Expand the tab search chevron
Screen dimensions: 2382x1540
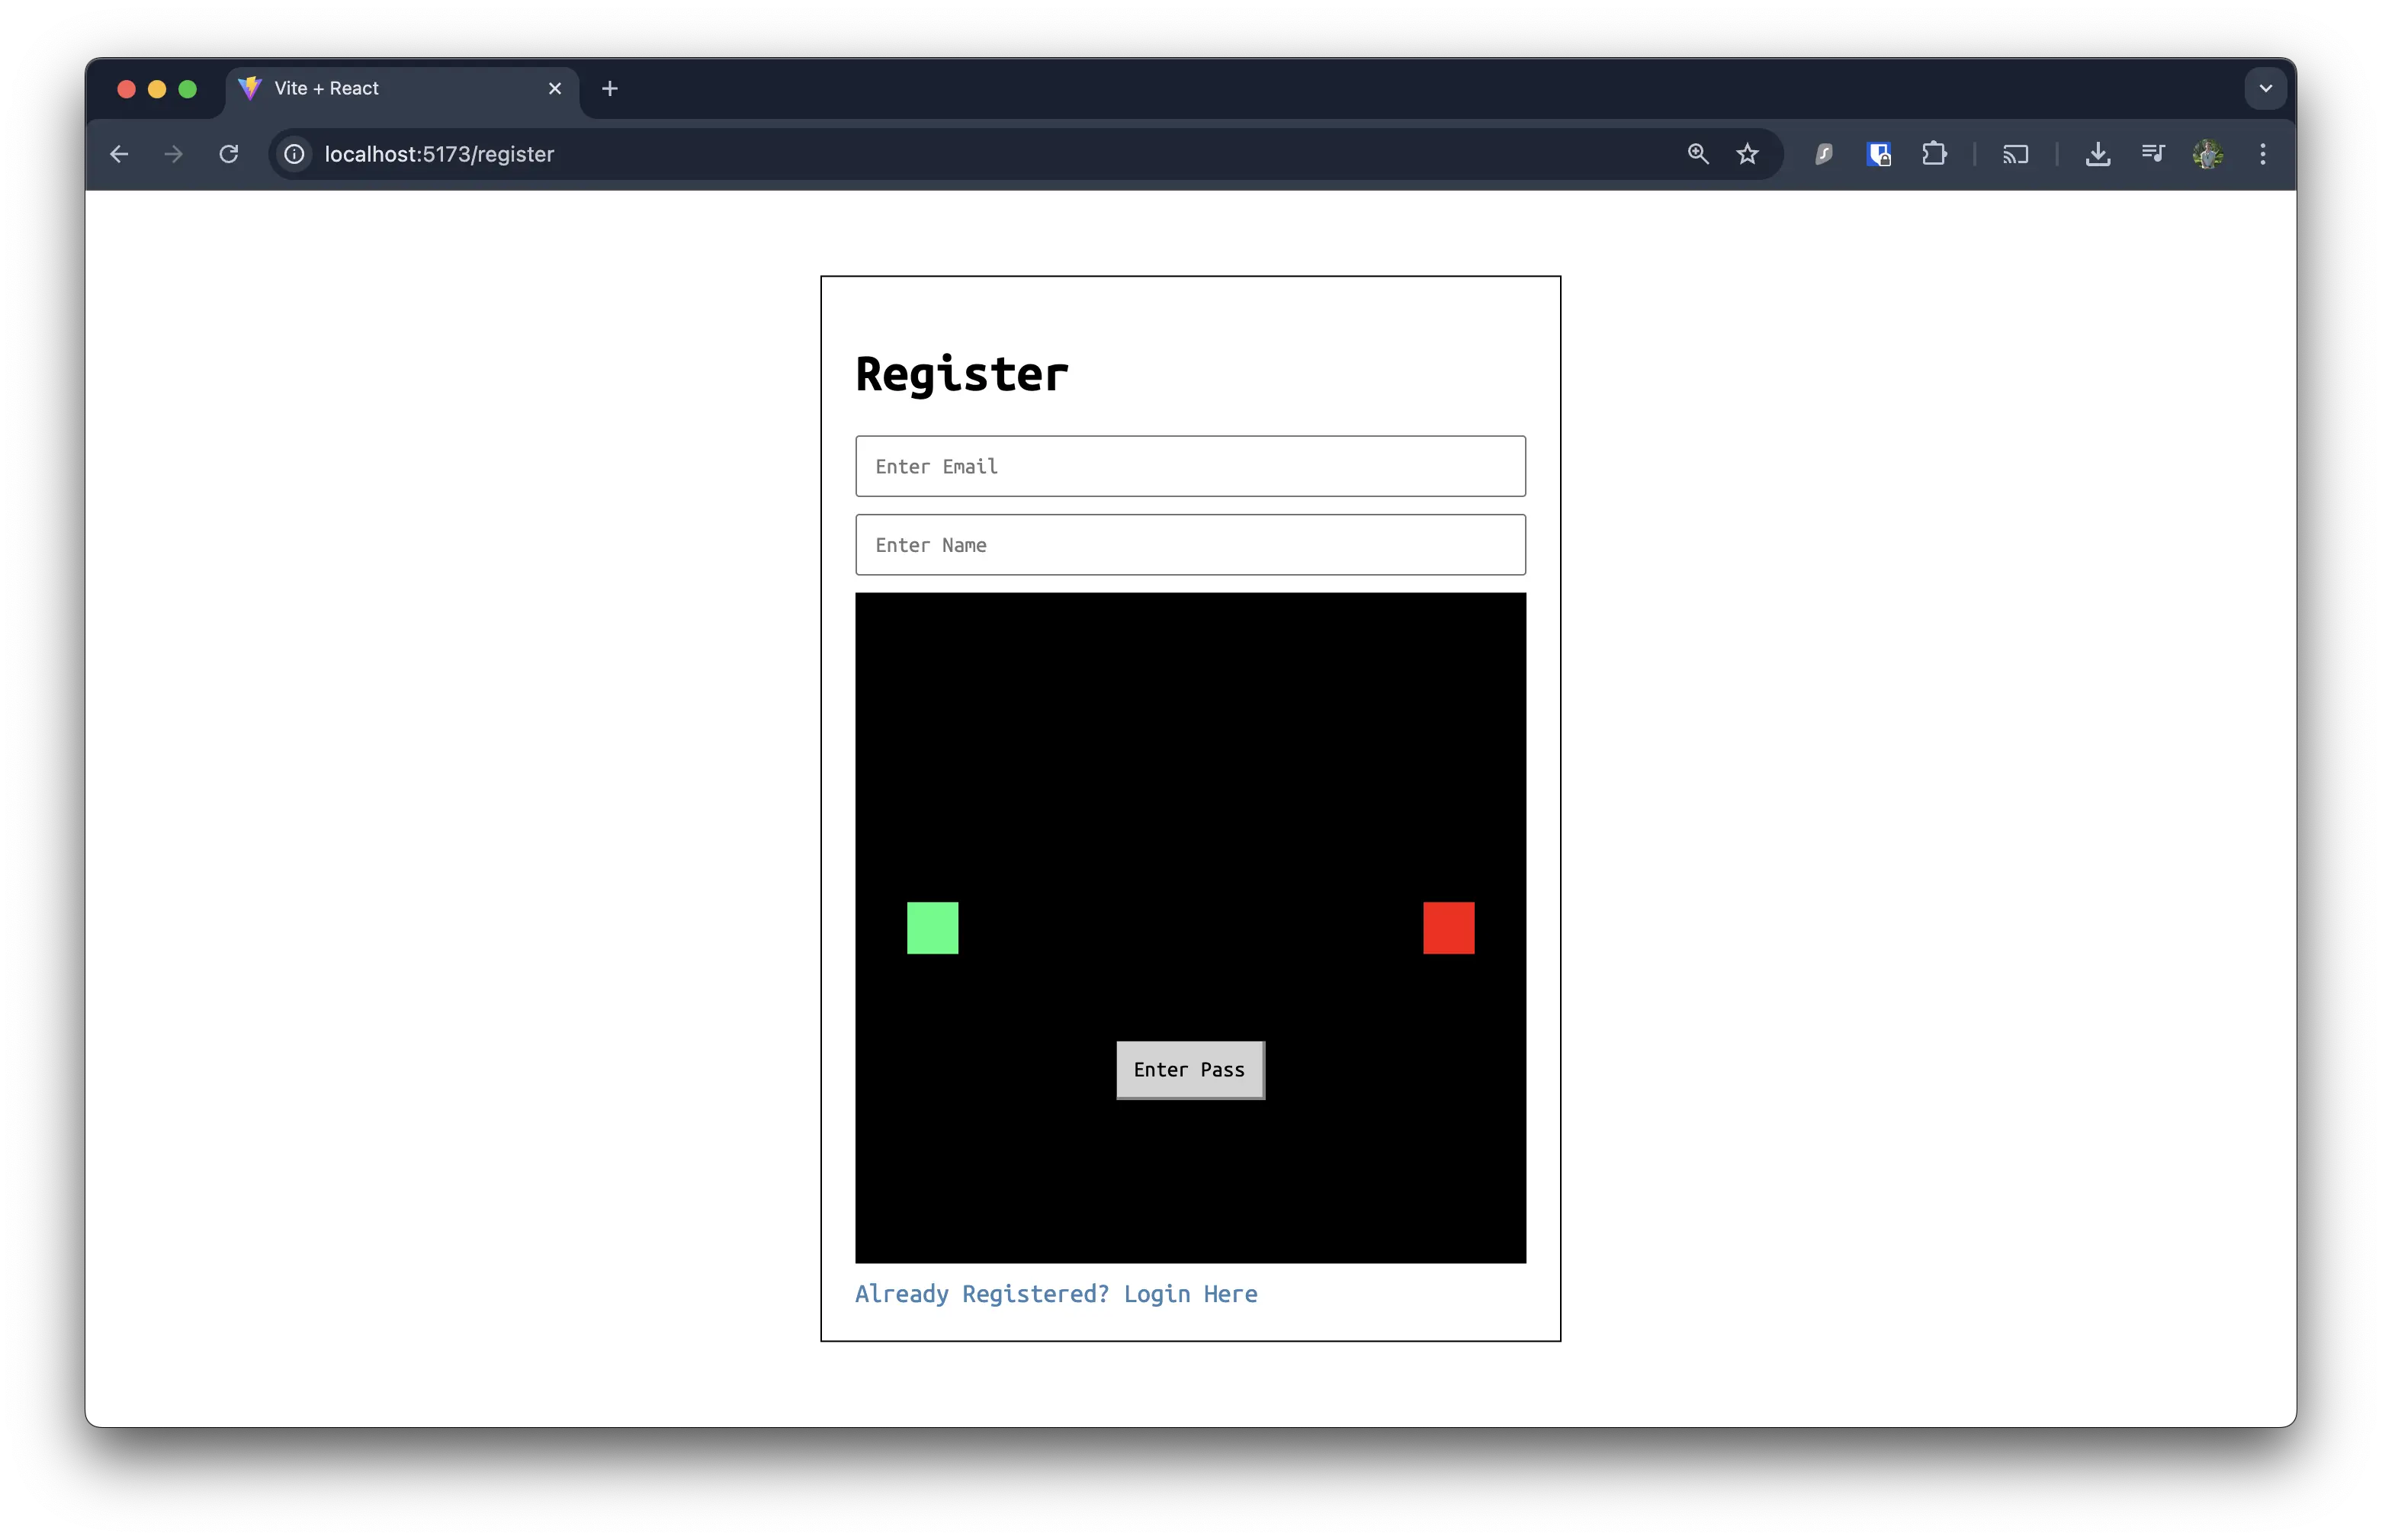click(2266, 88)
